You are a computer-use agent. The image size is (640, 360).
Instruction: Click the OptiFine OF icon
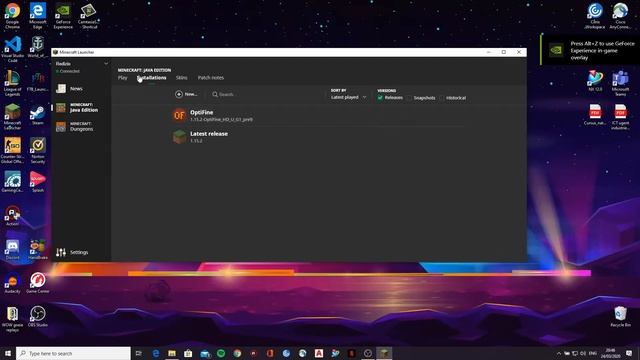179,116
